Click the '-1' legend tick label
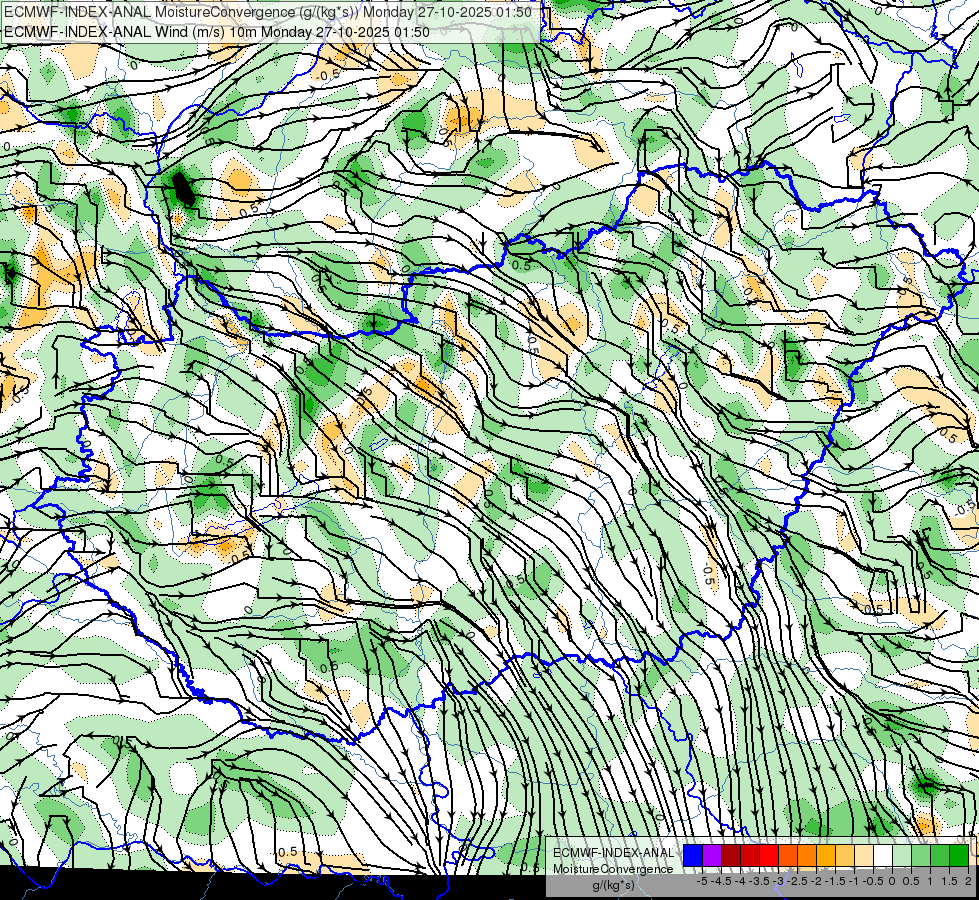979x900 pixels. click(x=854, y=881)
